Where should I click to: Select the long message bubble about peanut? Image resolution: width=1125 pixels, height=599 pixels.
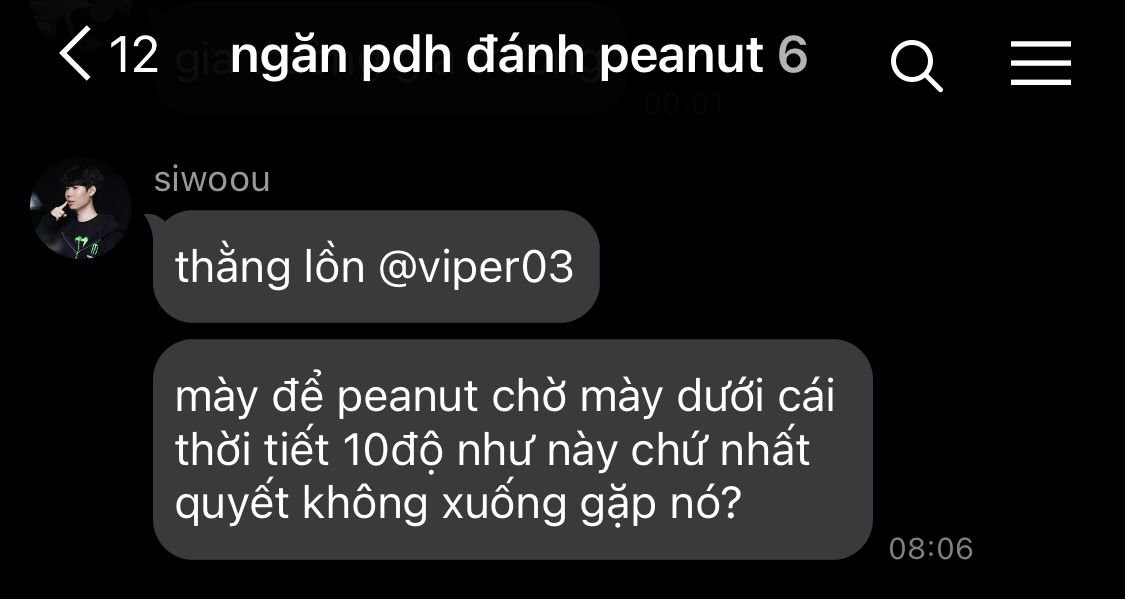[513, 450]
